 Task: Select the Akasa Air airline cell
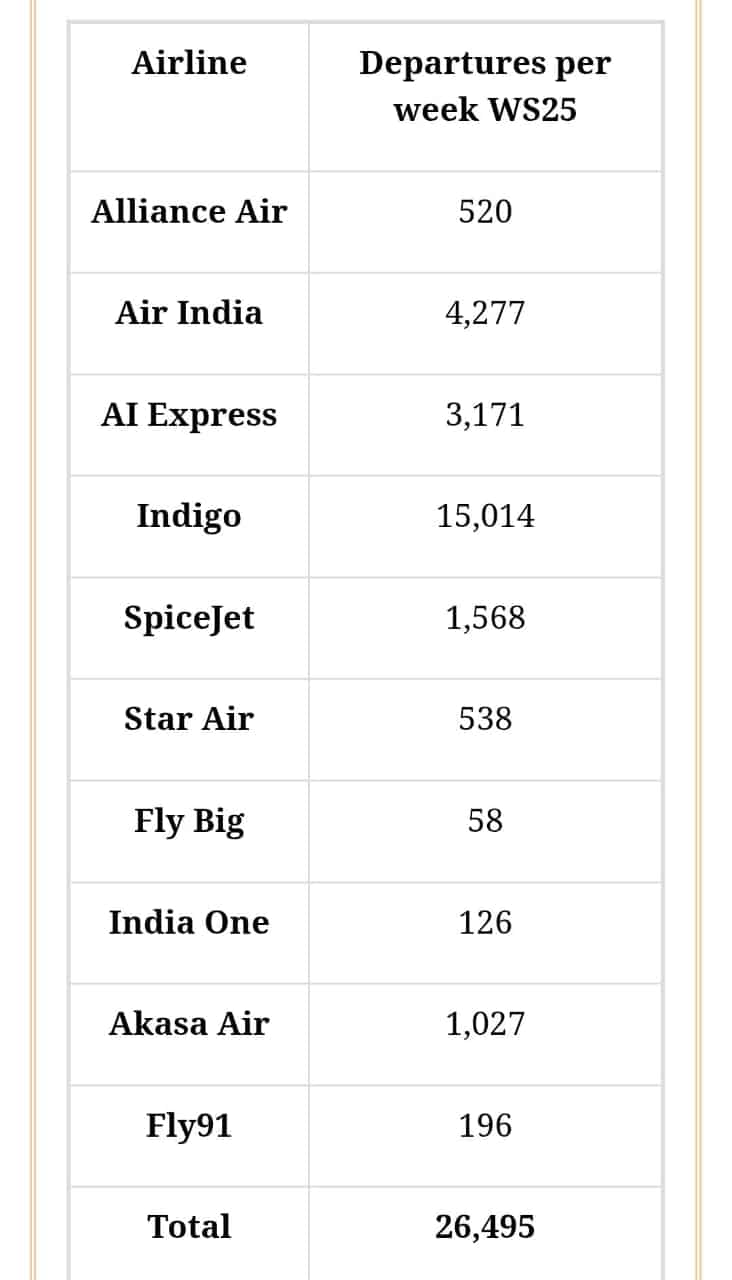click(189, 1024)
